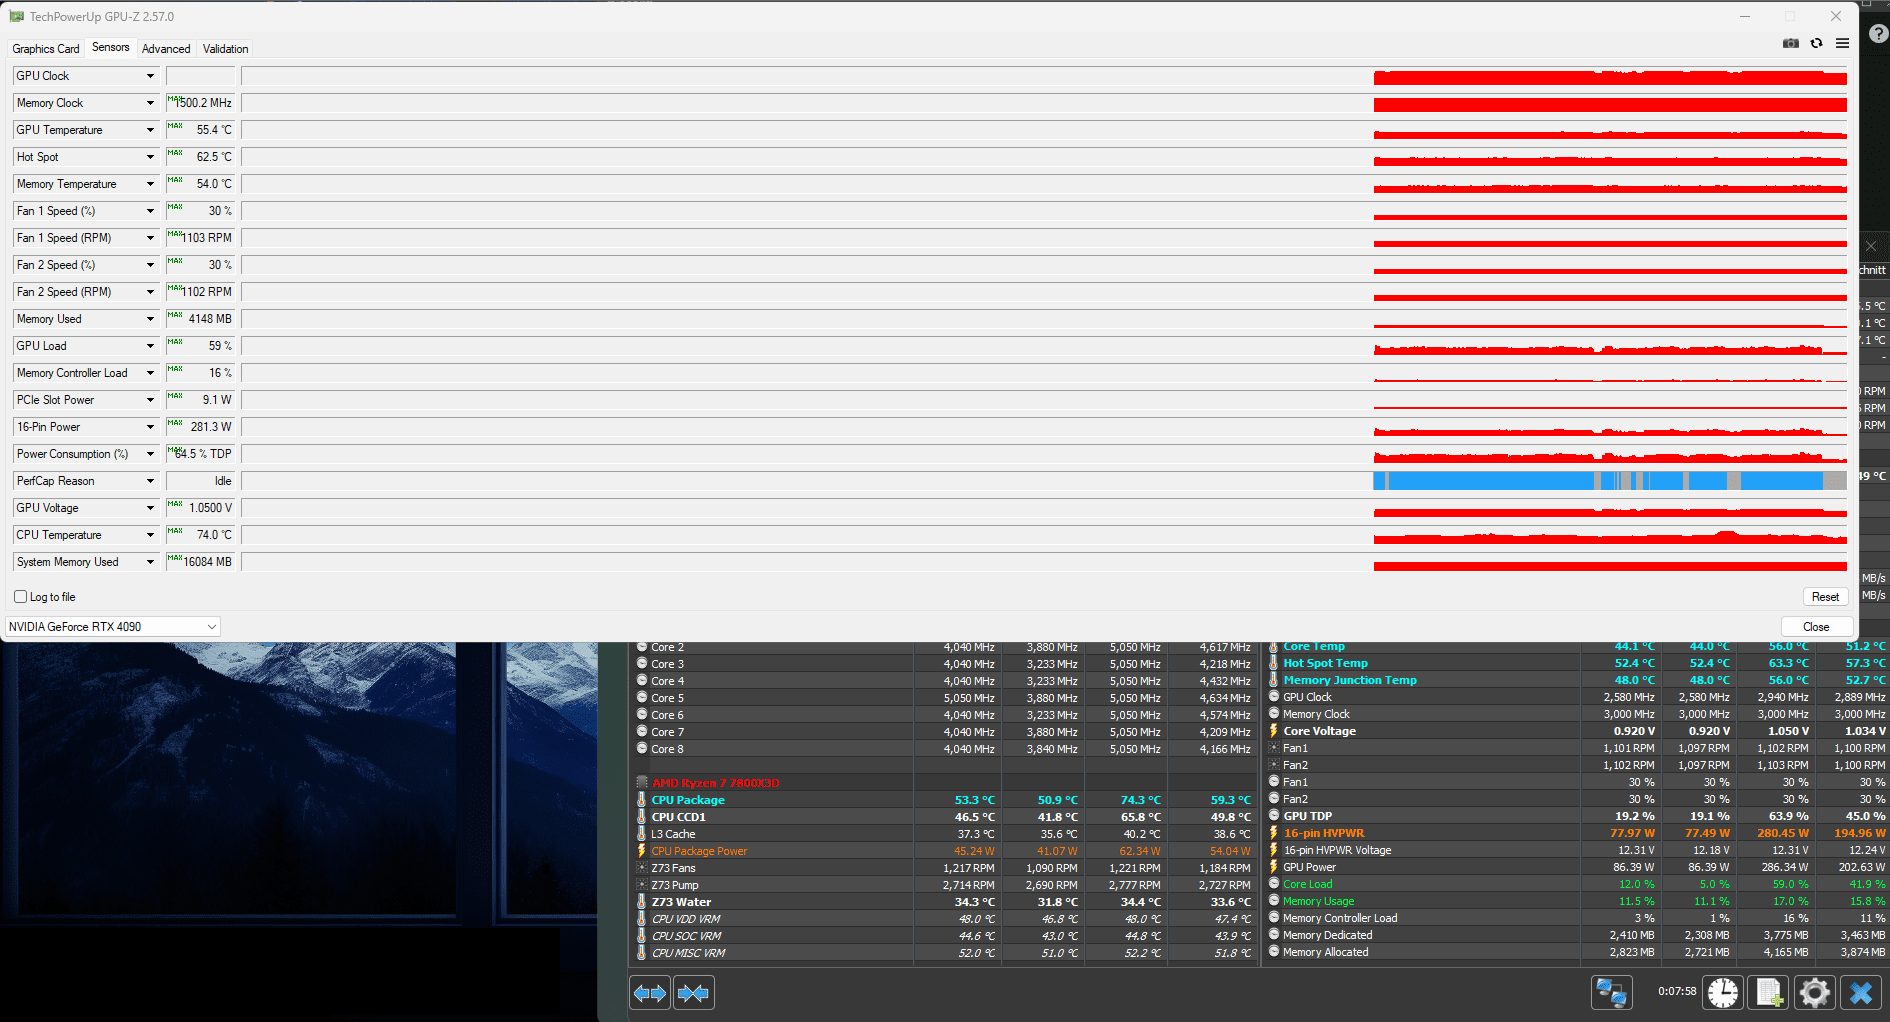The image size is (1890, 1022).
Task: Click thermometer icon beside Z73 Water
Action: [x=642, y=902]
